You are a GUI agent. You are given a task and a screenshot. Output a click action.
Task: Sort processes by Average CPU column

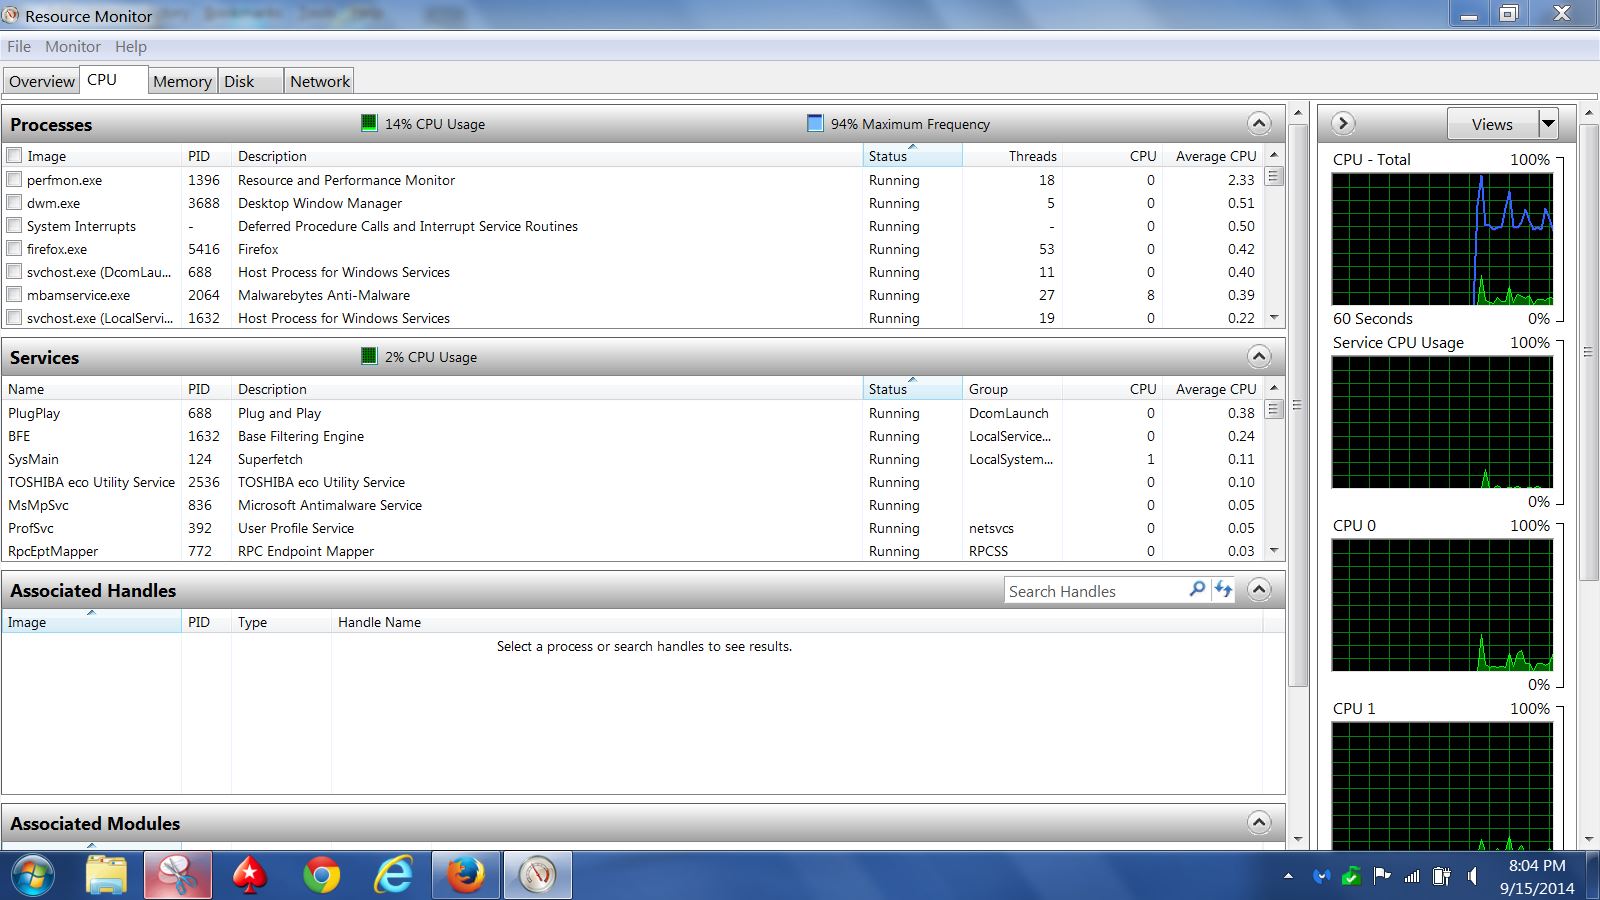coord(1213,156)
